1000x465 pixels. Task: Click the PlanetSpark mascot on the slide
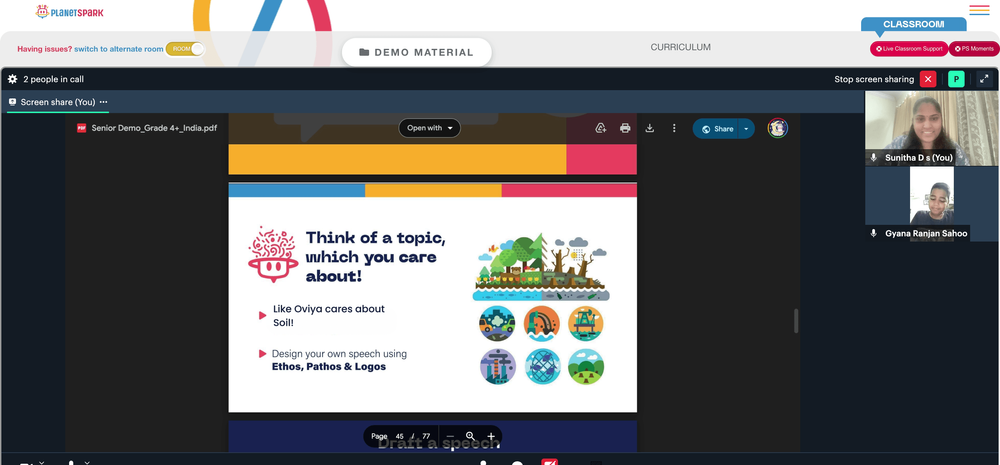pyautogui.click(x=273, y=254)
